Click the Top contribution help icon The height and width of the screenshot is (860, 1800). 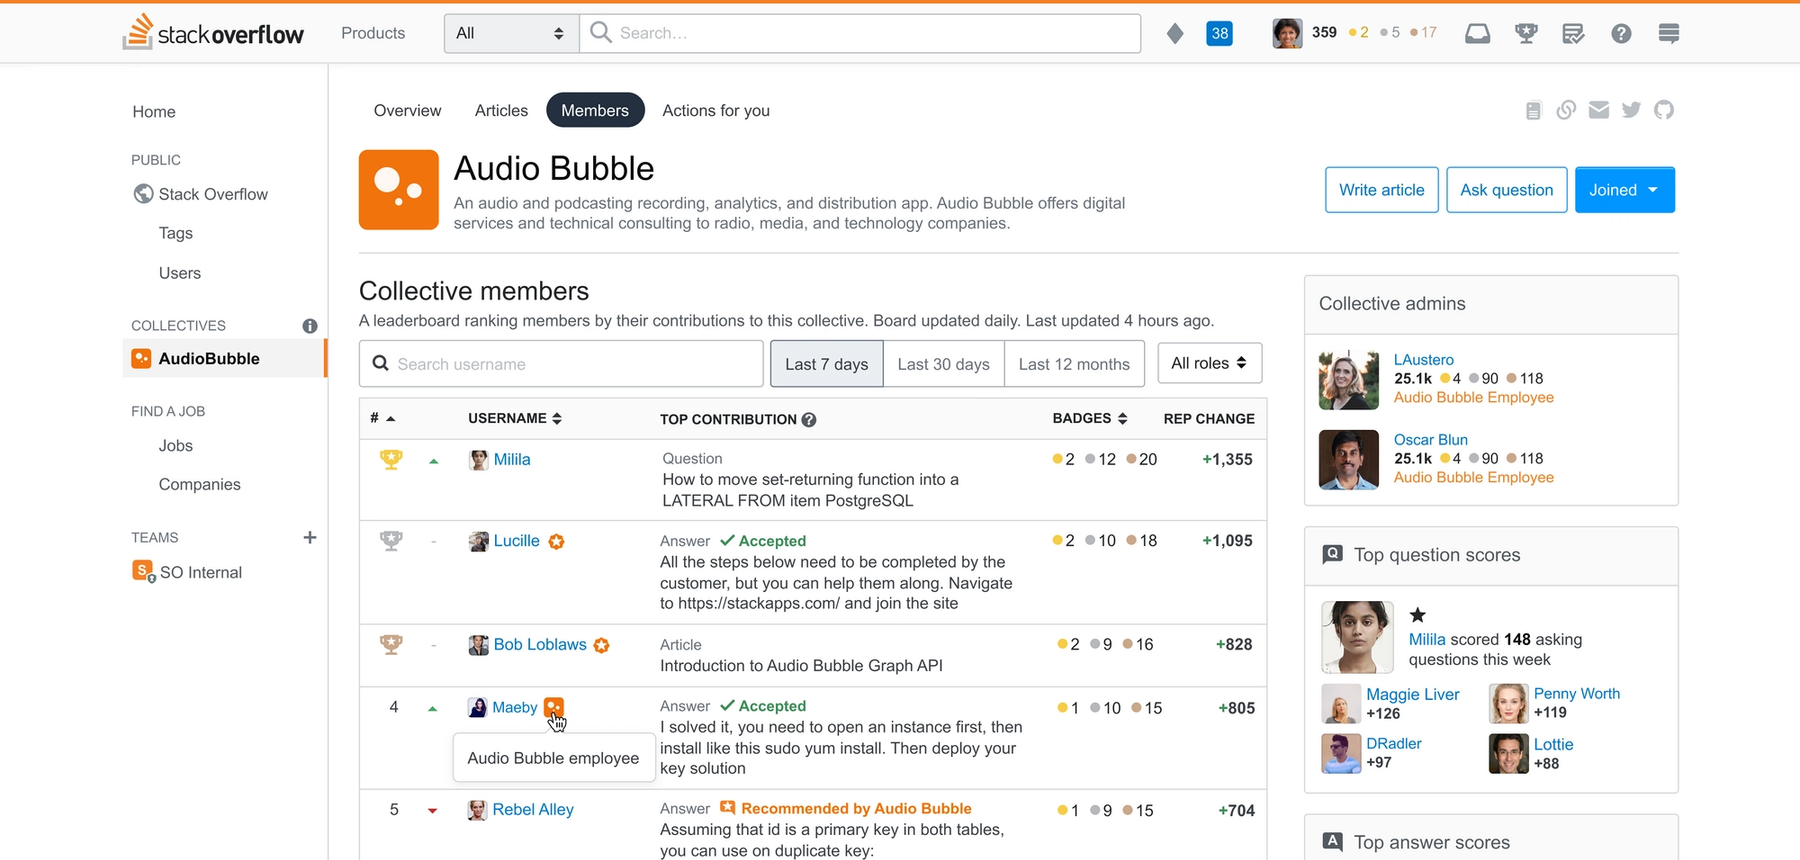(x=809, y=420)
